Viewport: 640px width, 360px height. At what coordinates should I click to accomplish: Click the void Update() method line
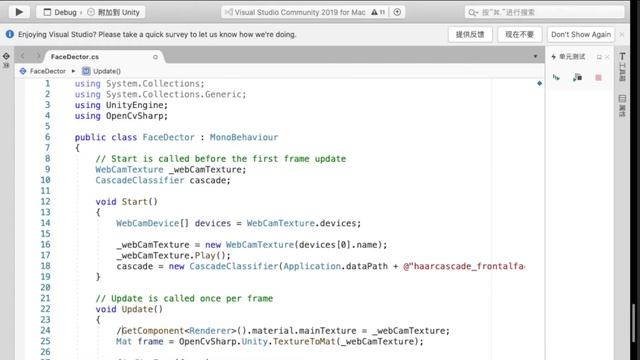coord(129,309)
